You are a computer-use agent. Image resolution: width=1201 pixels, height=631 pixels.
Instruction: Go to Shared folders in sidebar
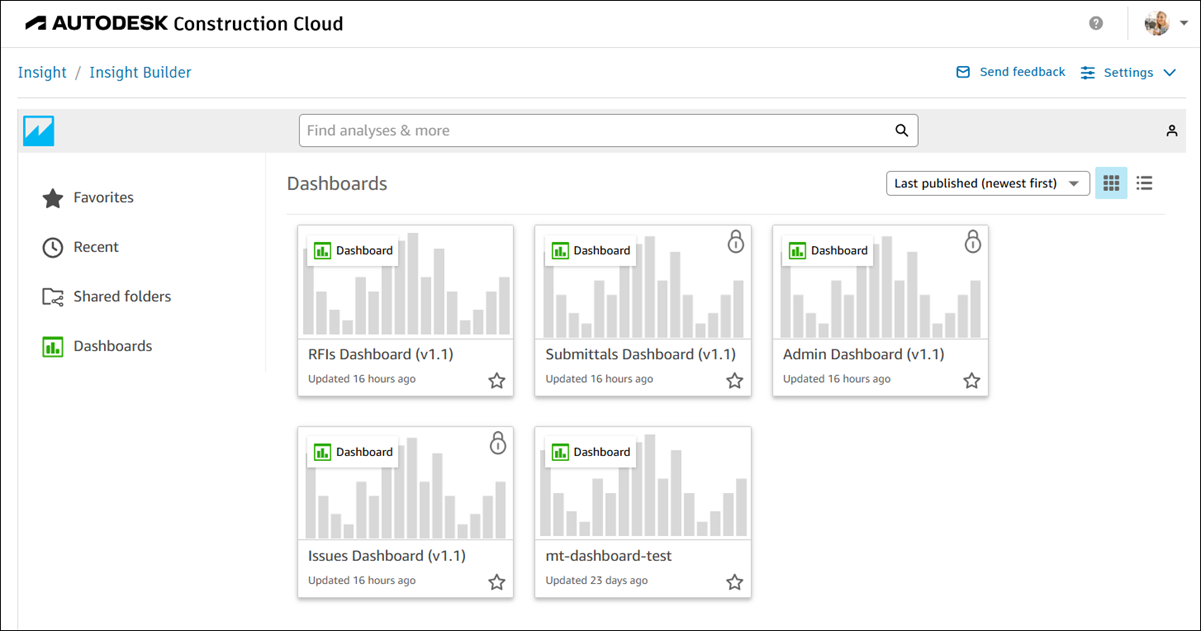coord(122,297)
